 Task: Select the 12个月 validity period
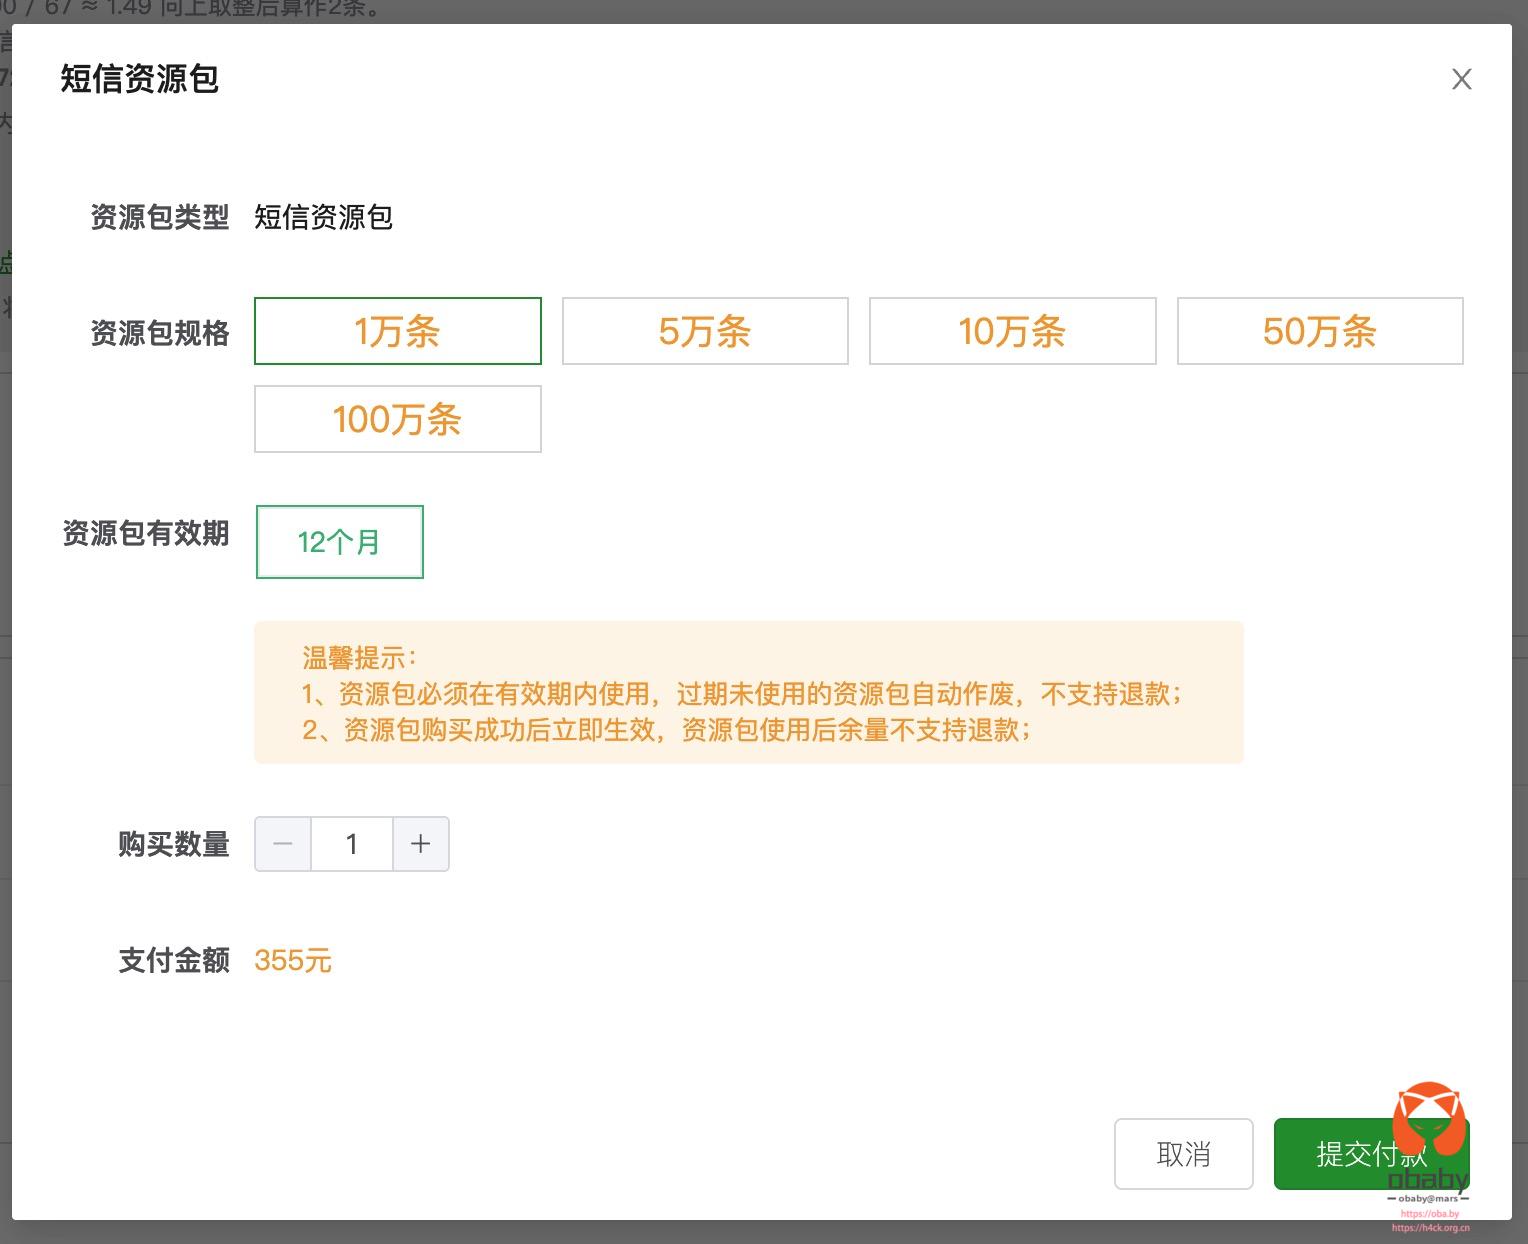pos(340,542)
